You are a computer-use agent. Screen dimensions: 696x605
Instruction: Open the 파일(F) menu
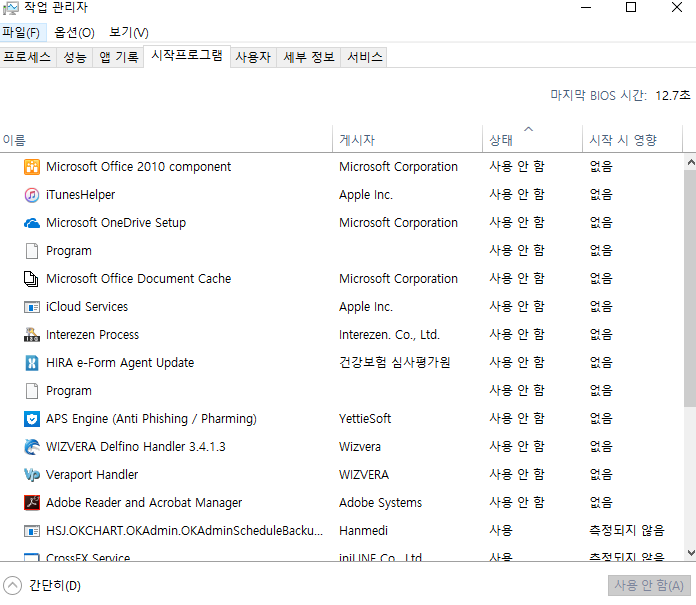(21, 32)
